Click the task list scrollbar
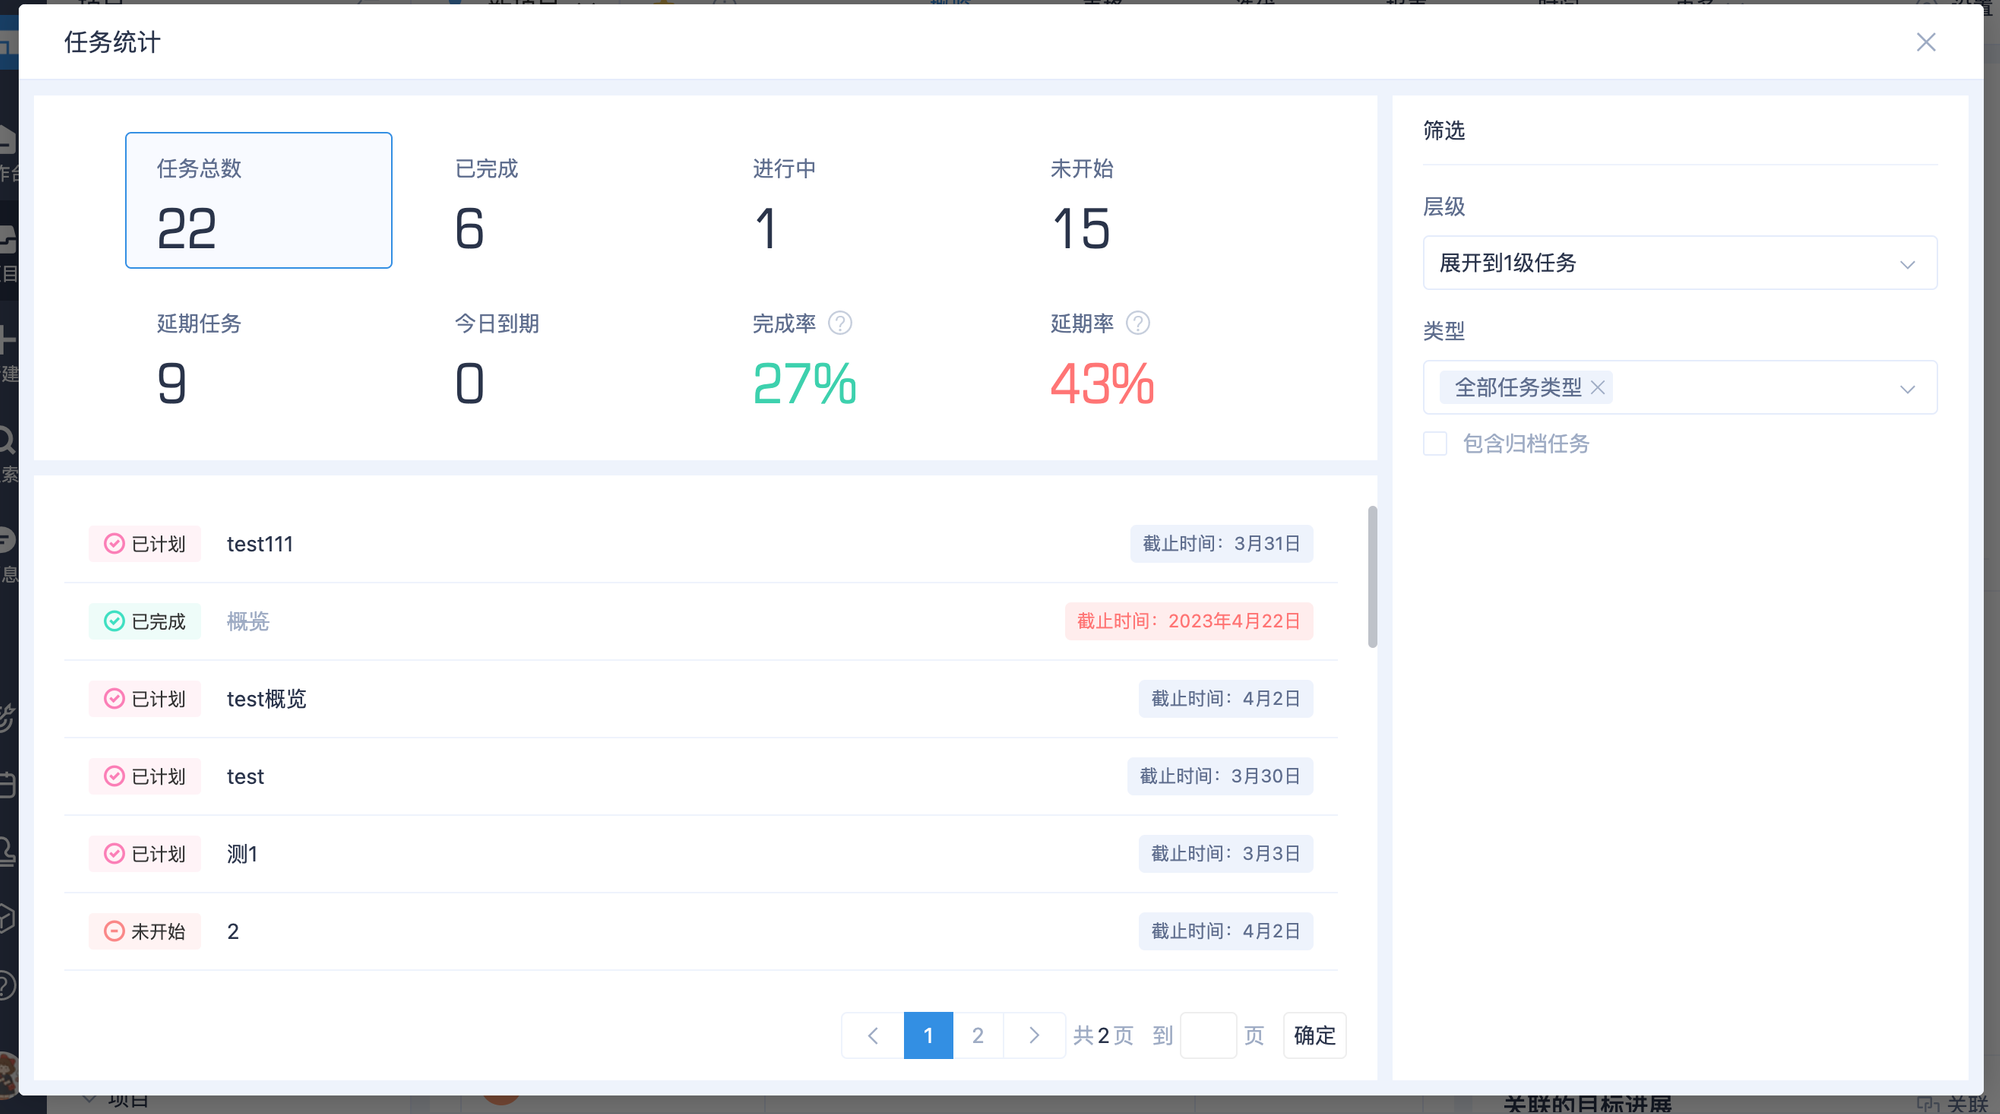The width and height of the screenshot is (2000, 1114). [x=1372, y=577]
